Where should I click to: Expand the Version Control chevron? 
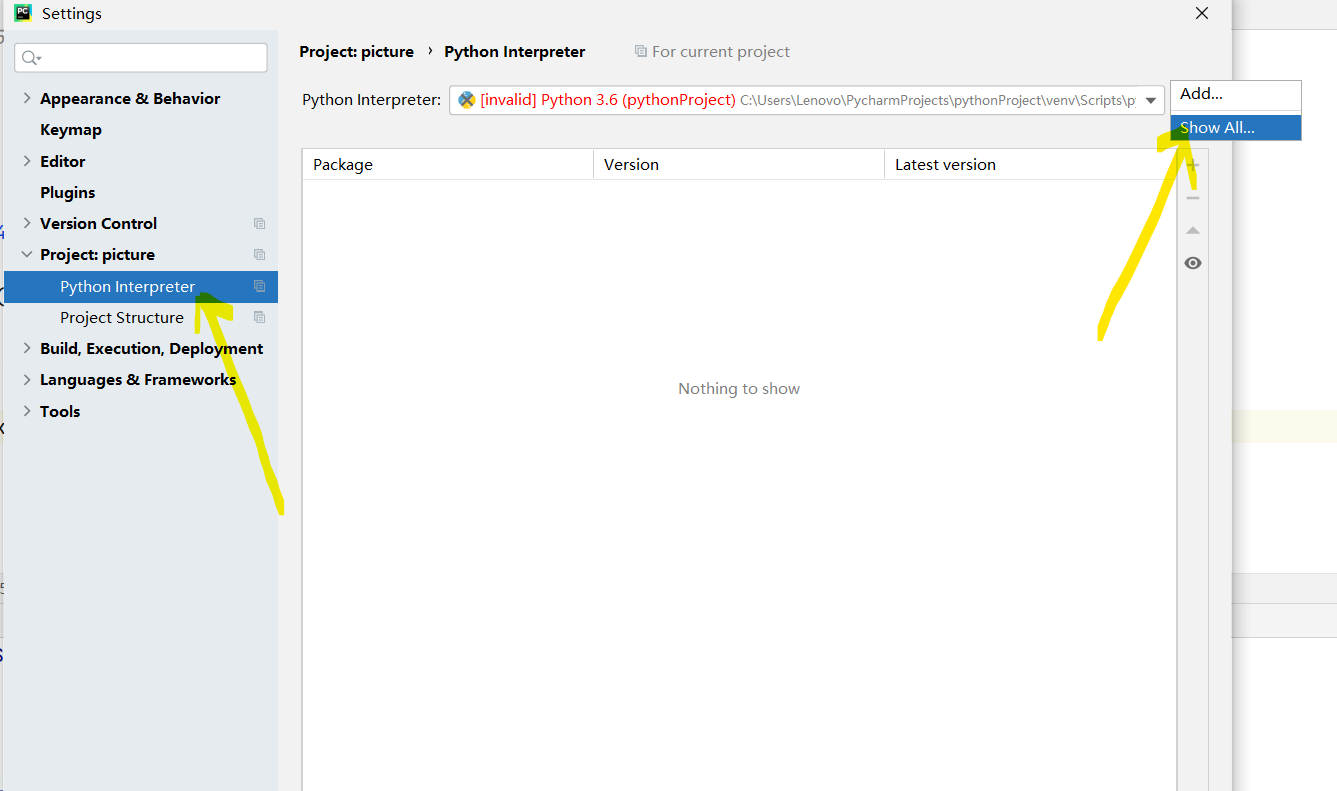(26, 223)
